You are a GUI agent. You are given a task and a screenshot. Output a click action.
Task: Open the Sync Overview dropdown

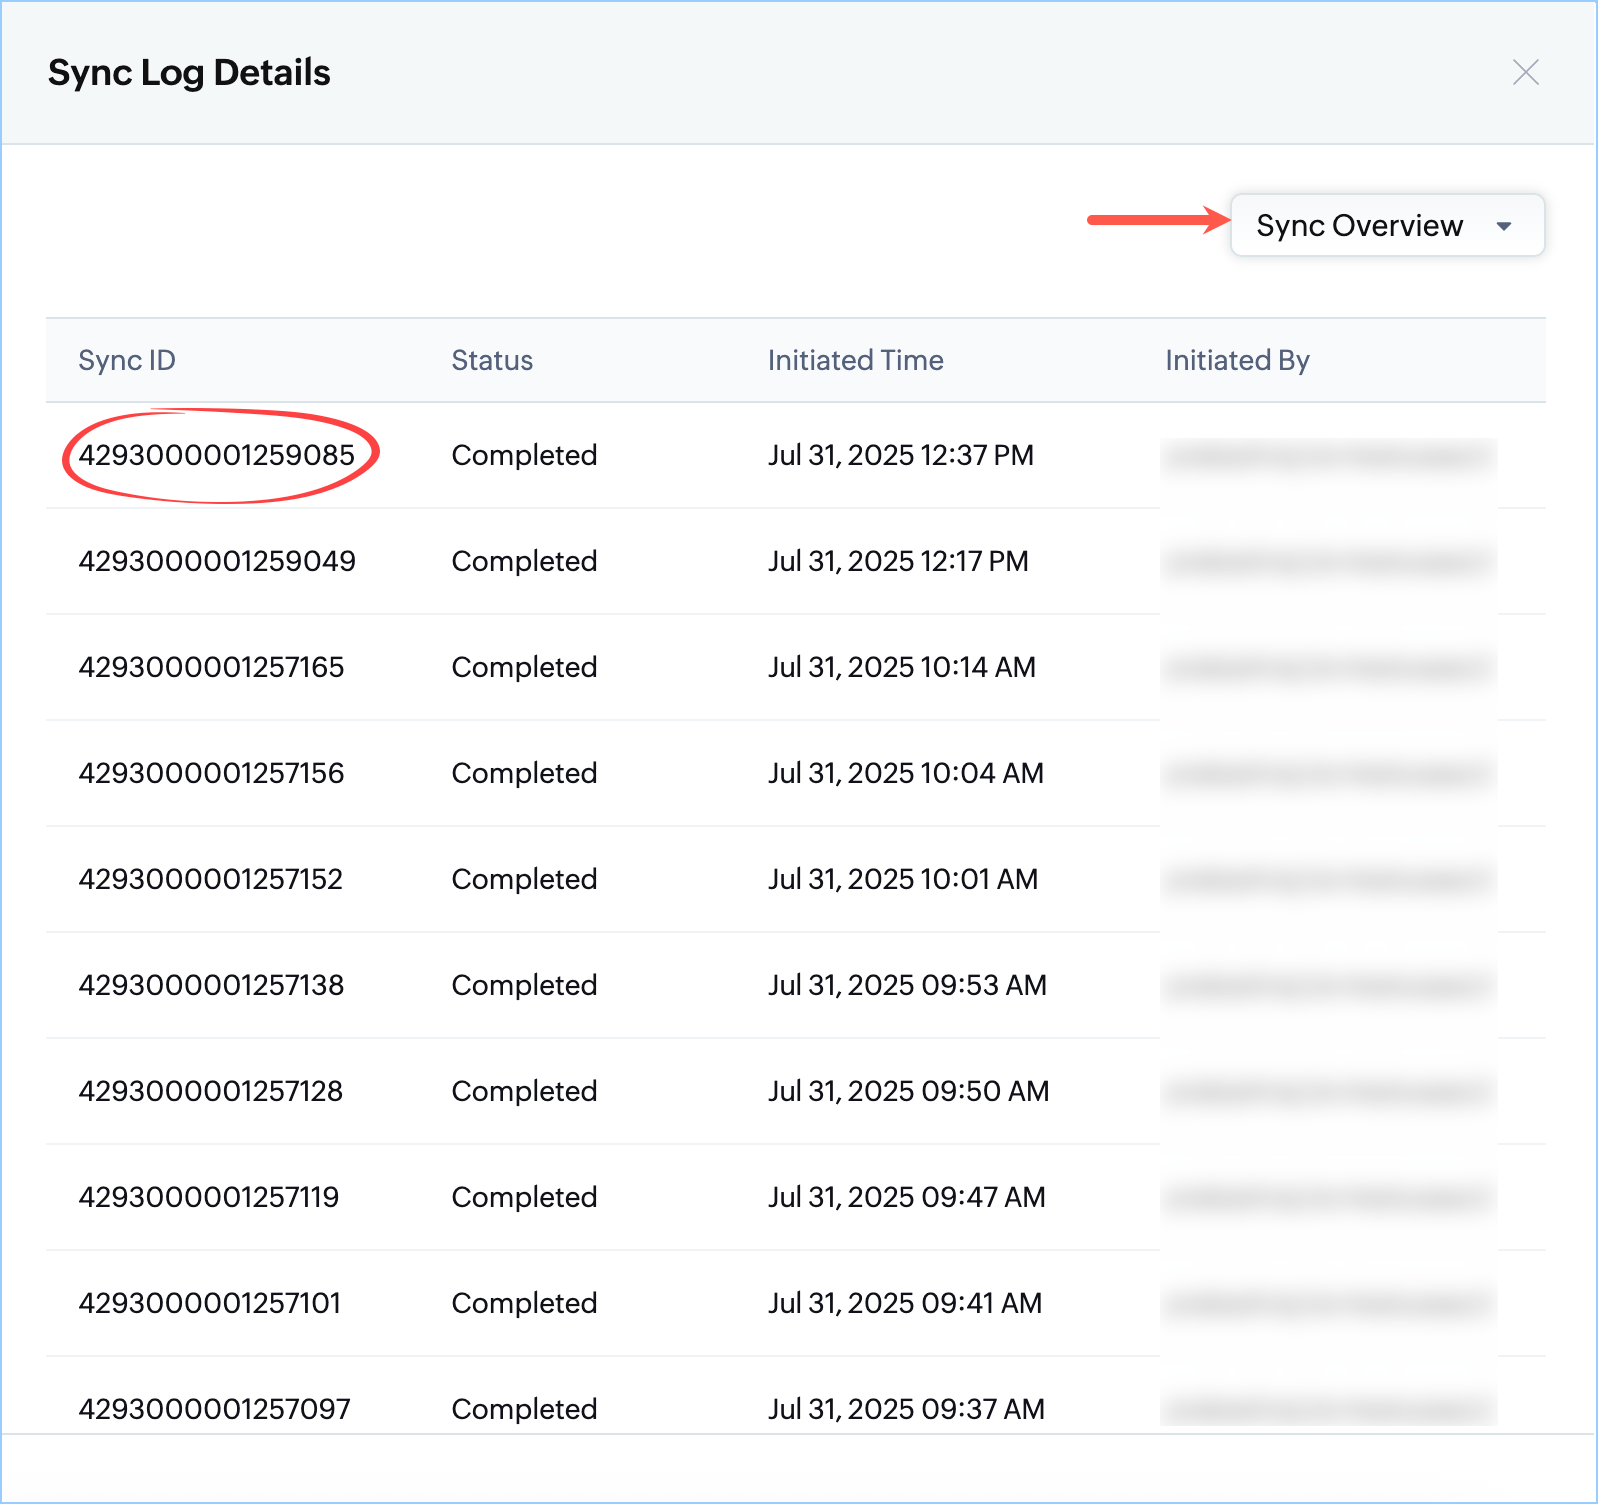pyautogui.click(x=1360, y=226)
